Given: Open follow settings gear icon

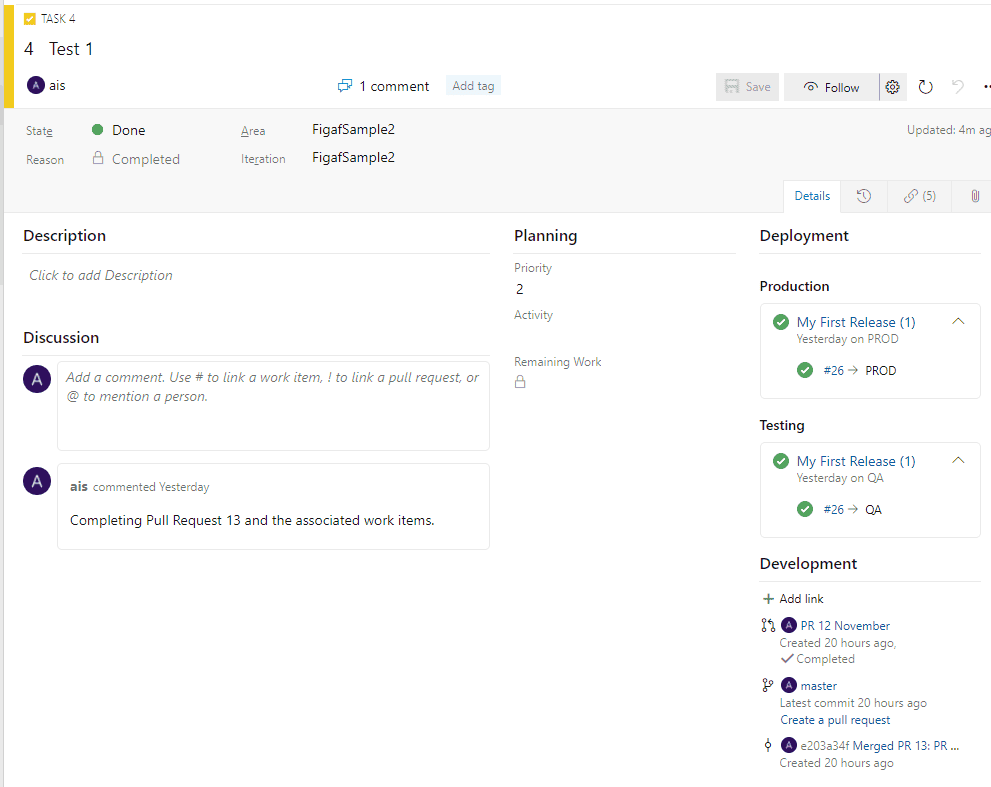Looking at the screenshot, I should (x=892, y=87).
